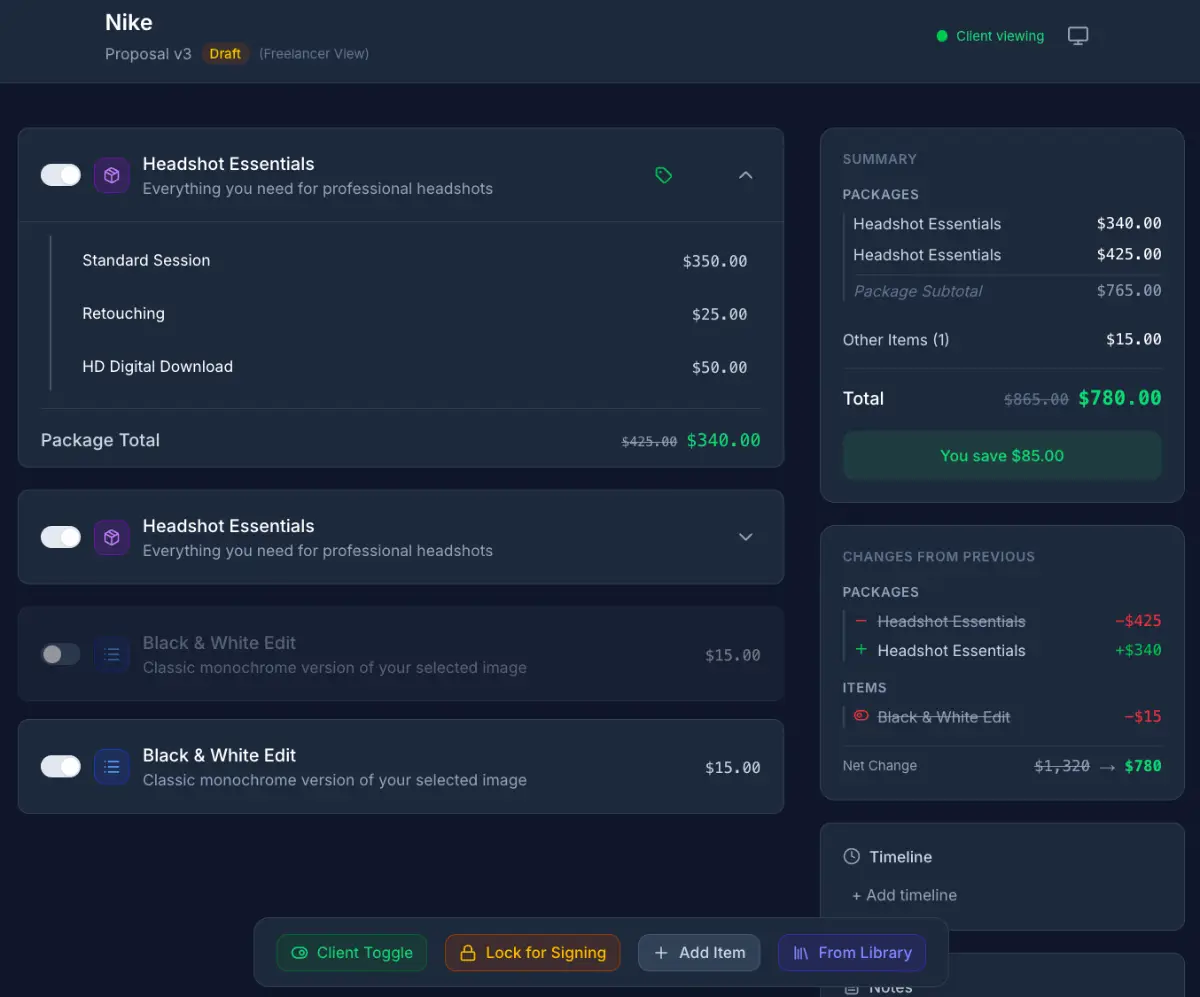Disable the active Black & White Edit item
This screenshot has height=997, width=1200.
61,767
